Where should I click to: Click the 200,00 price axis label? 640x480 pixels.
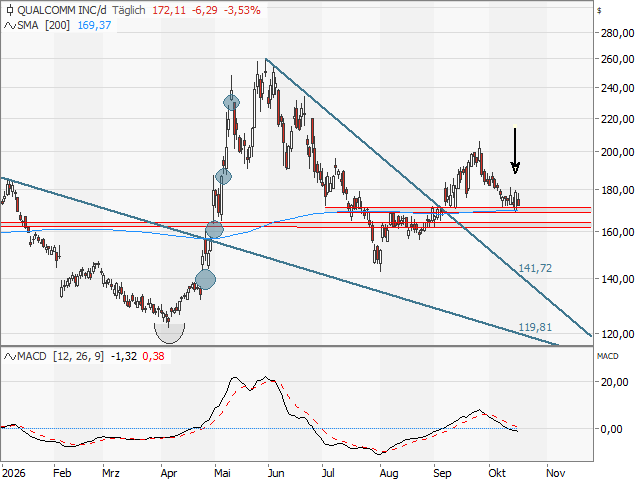tap(618, 152)
